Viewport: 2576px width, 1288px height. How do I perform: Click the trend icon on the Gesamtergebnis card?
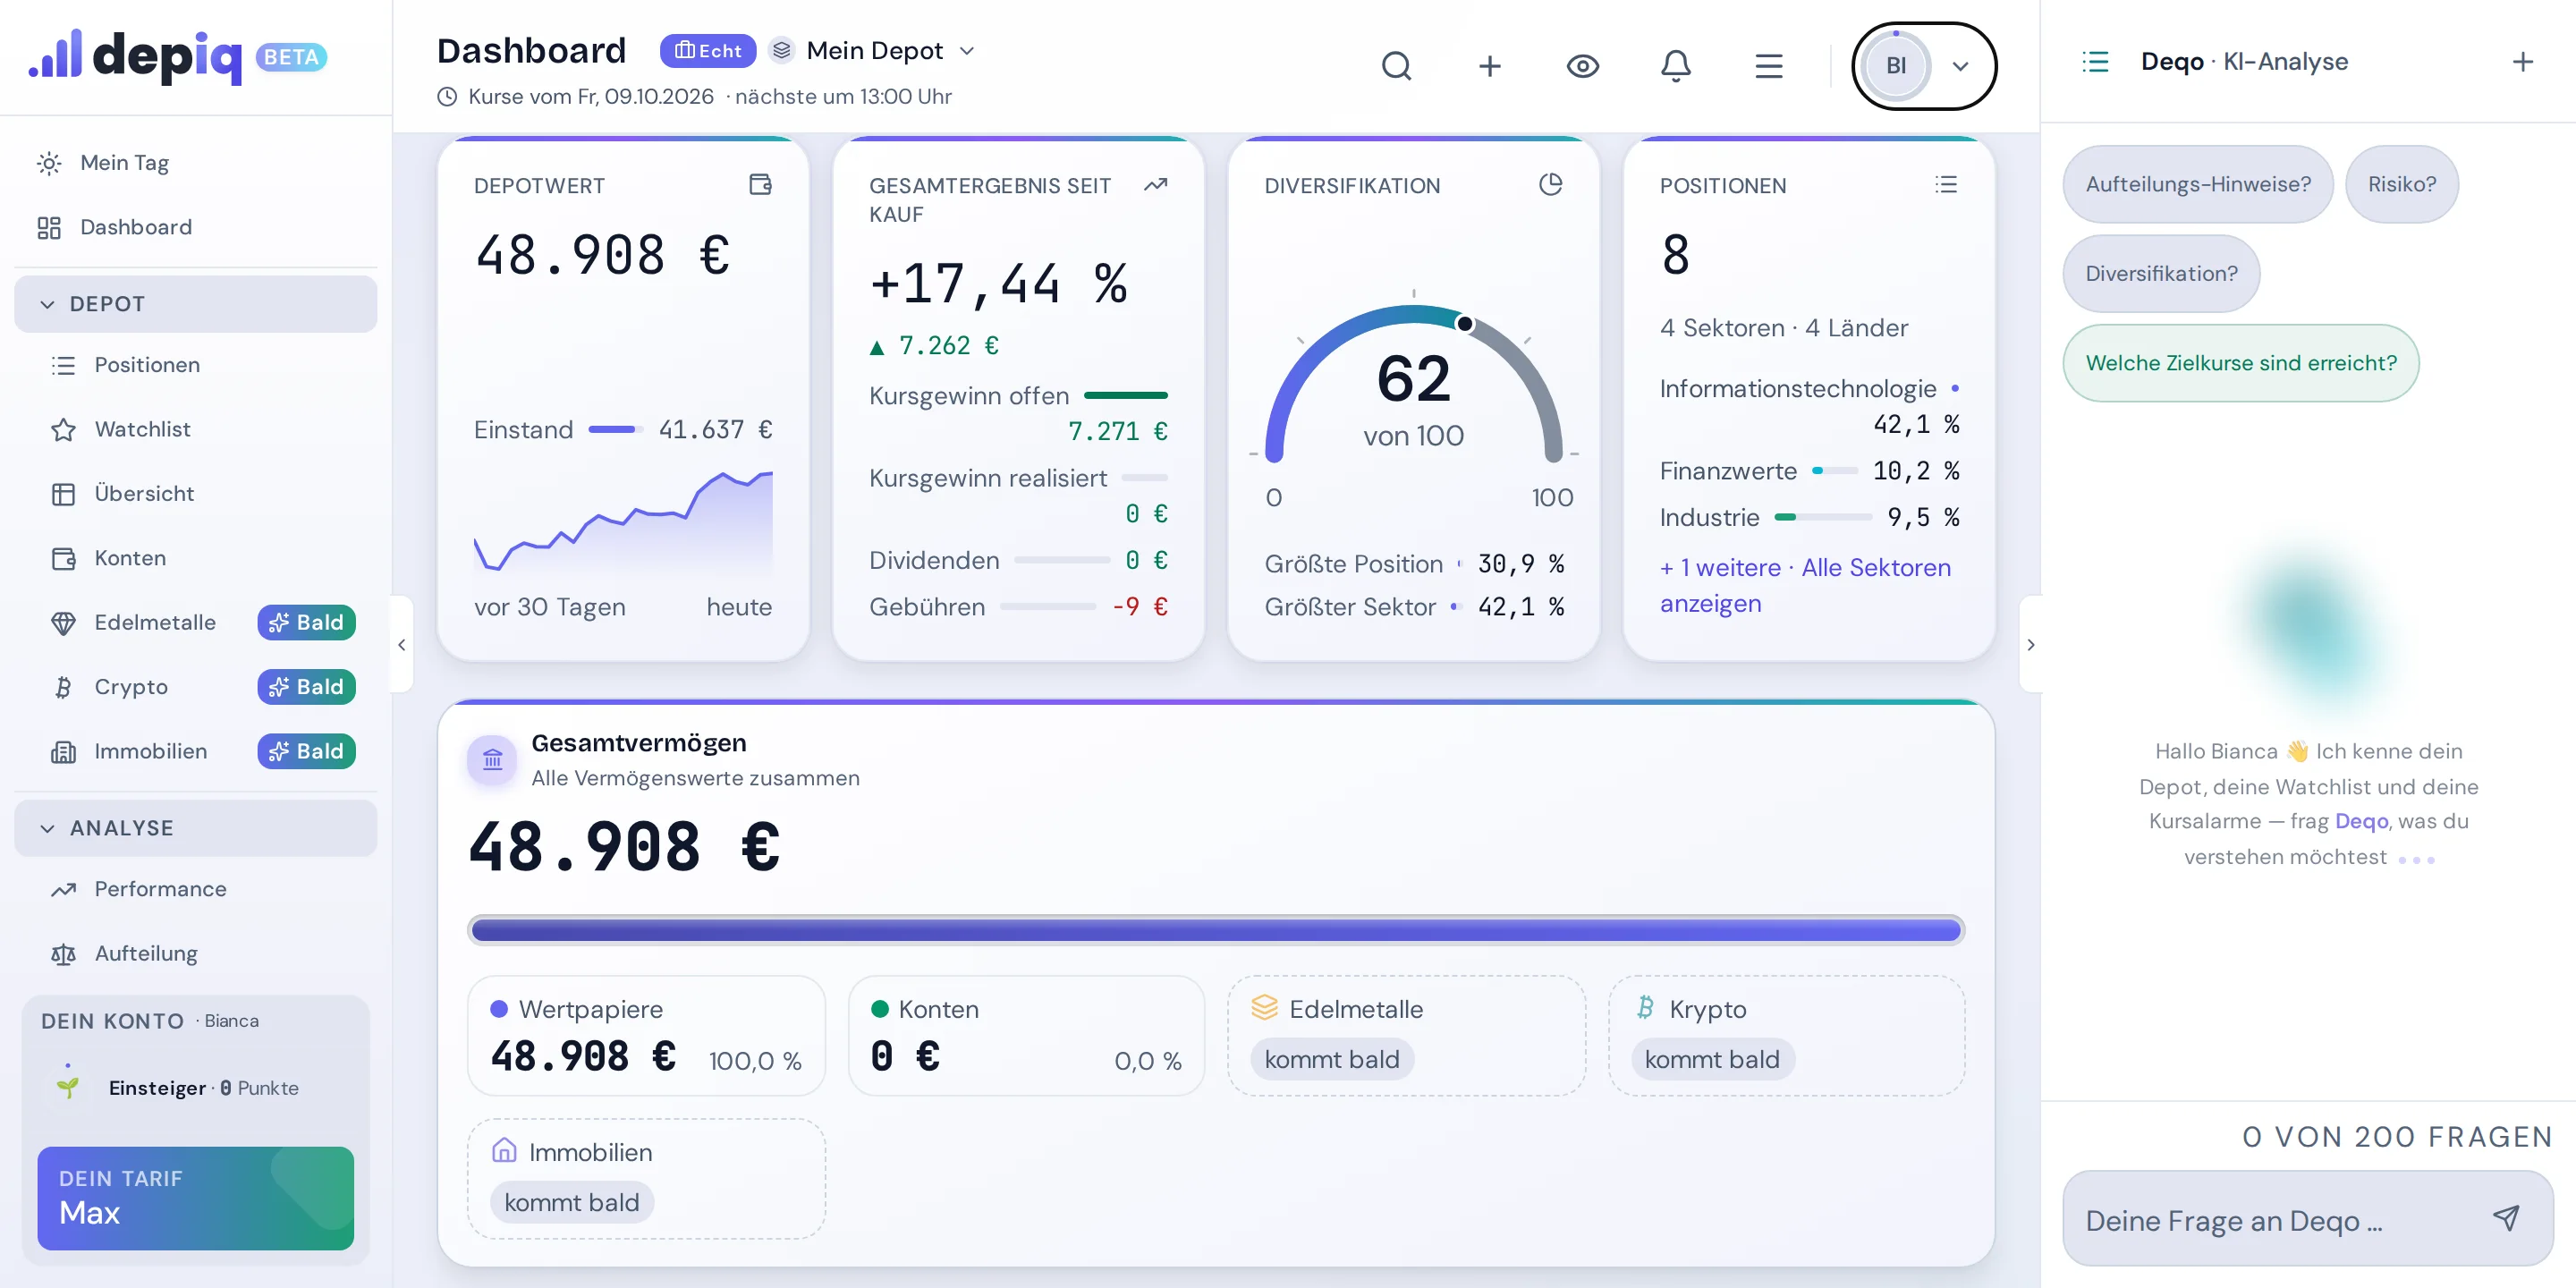(1155, 184)
